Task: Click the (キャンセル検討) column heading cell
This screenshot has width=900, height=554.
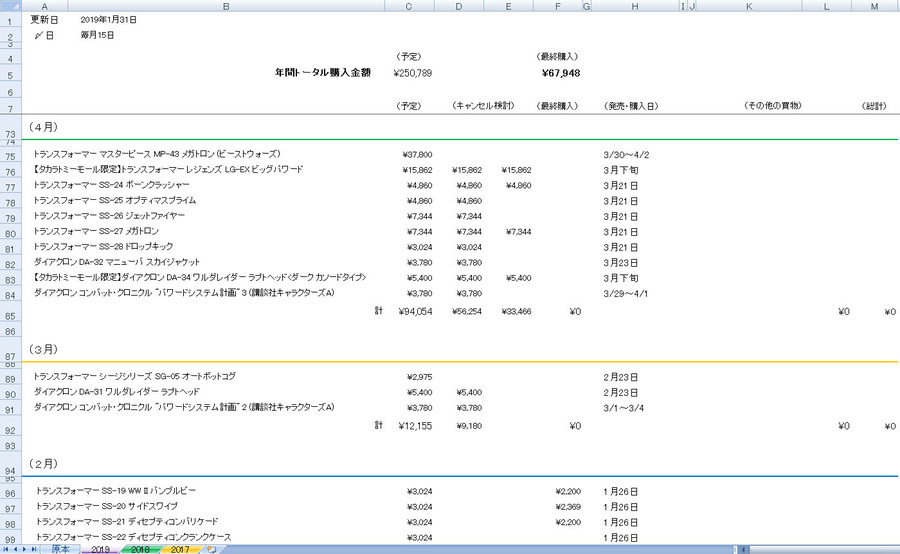Action: coord(483,106)
